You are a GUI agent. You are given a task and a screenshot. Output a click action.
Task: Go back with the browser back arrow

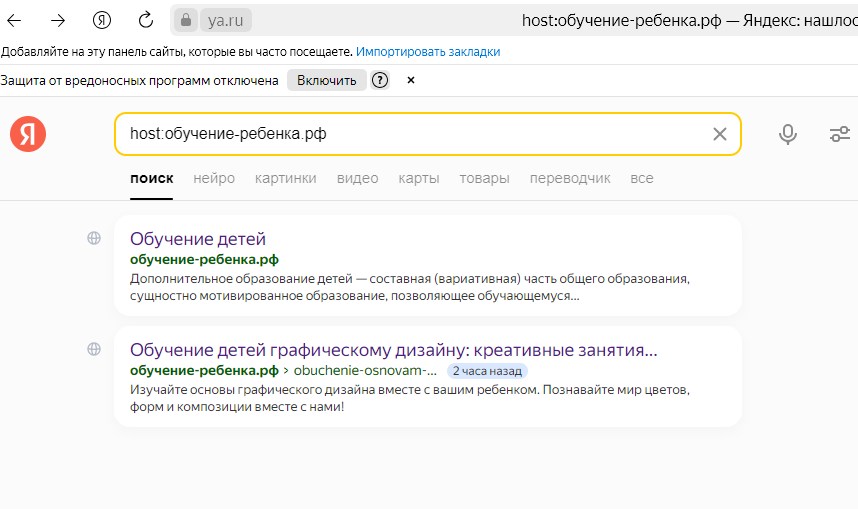[x=14, y=21]
